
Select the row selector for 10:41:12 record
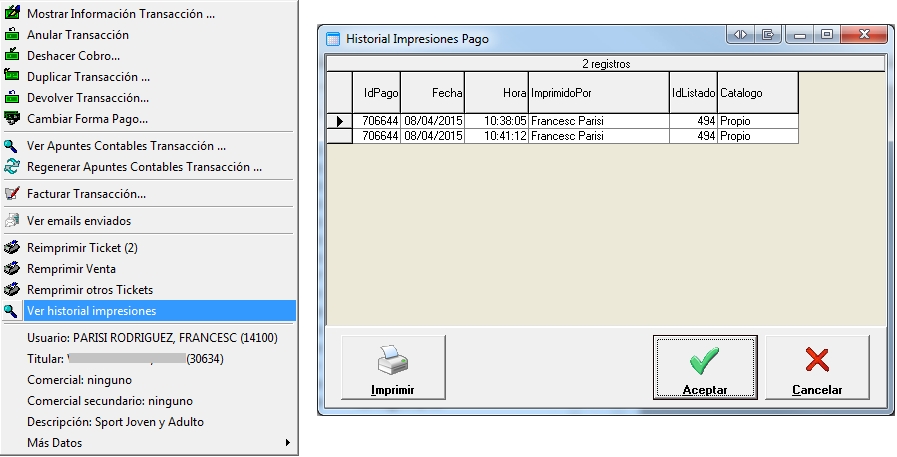tap(339, 136)
